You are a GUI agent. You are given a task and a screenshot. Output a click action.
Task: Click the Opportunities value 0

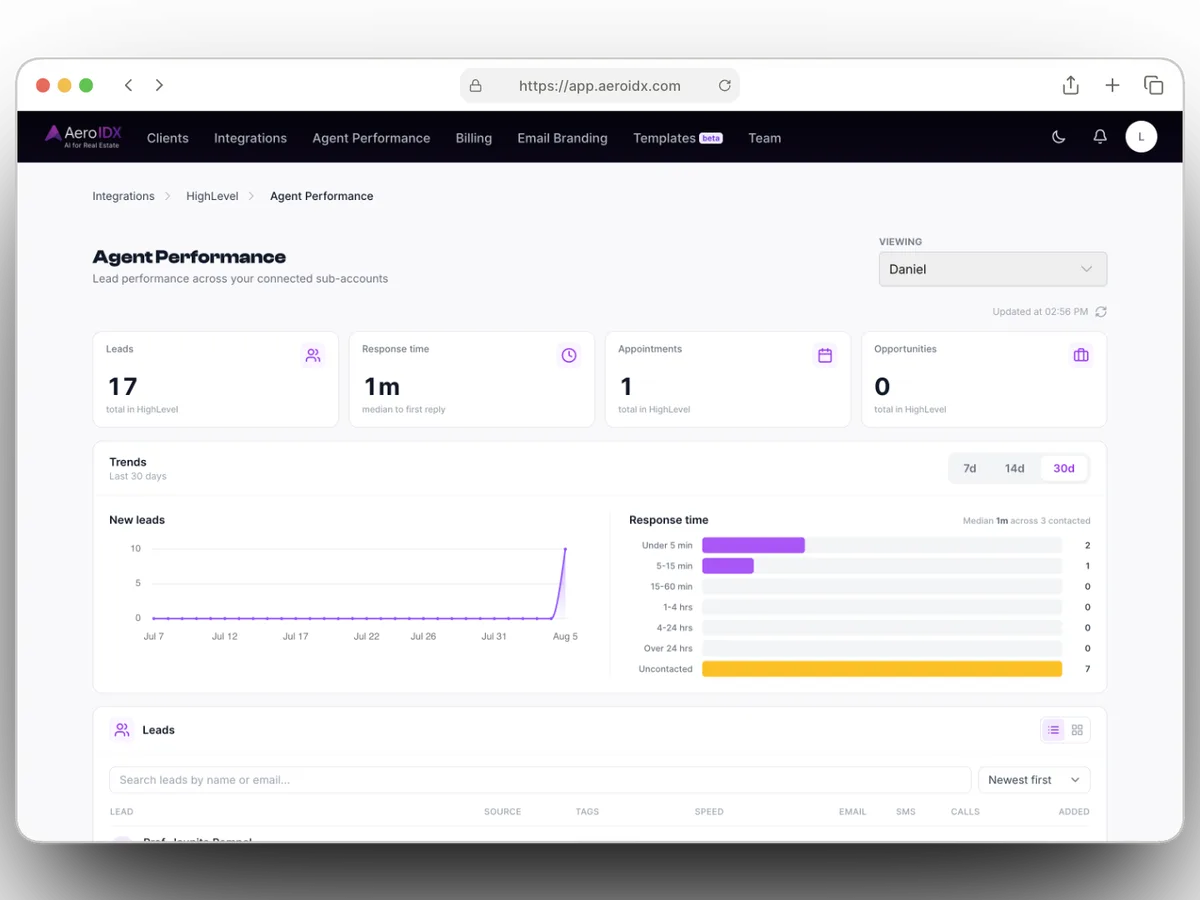[x=882, y=386]
